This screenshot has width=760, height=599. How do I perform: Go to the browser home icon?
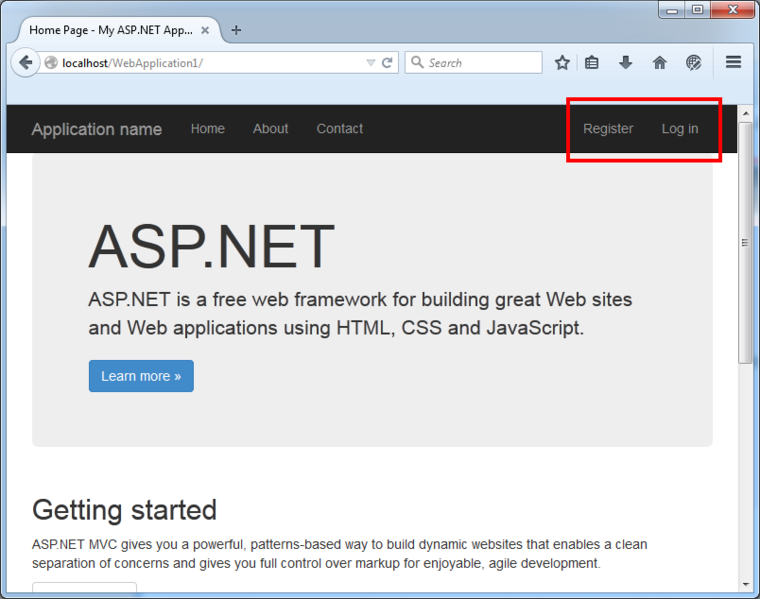[660, 63]
